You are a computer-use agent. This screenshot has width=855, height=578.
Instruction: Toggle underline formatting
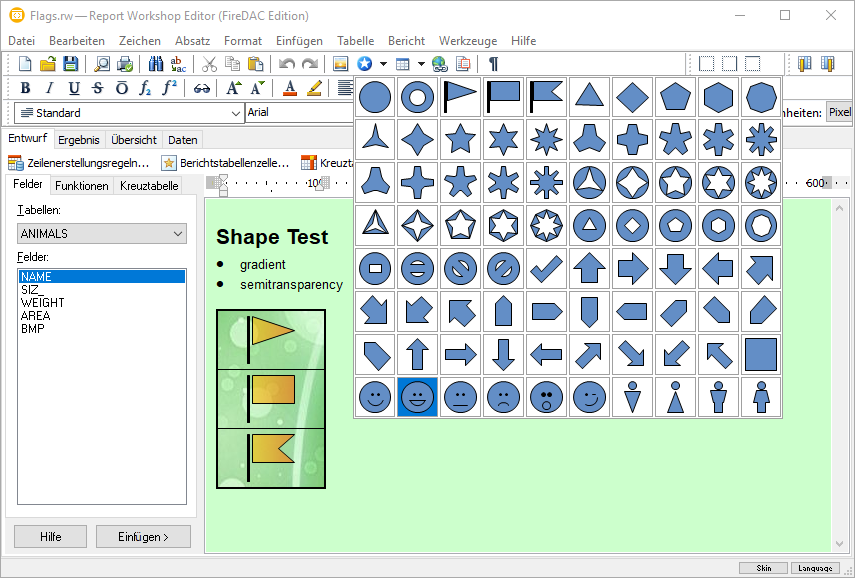click(74, 88)
